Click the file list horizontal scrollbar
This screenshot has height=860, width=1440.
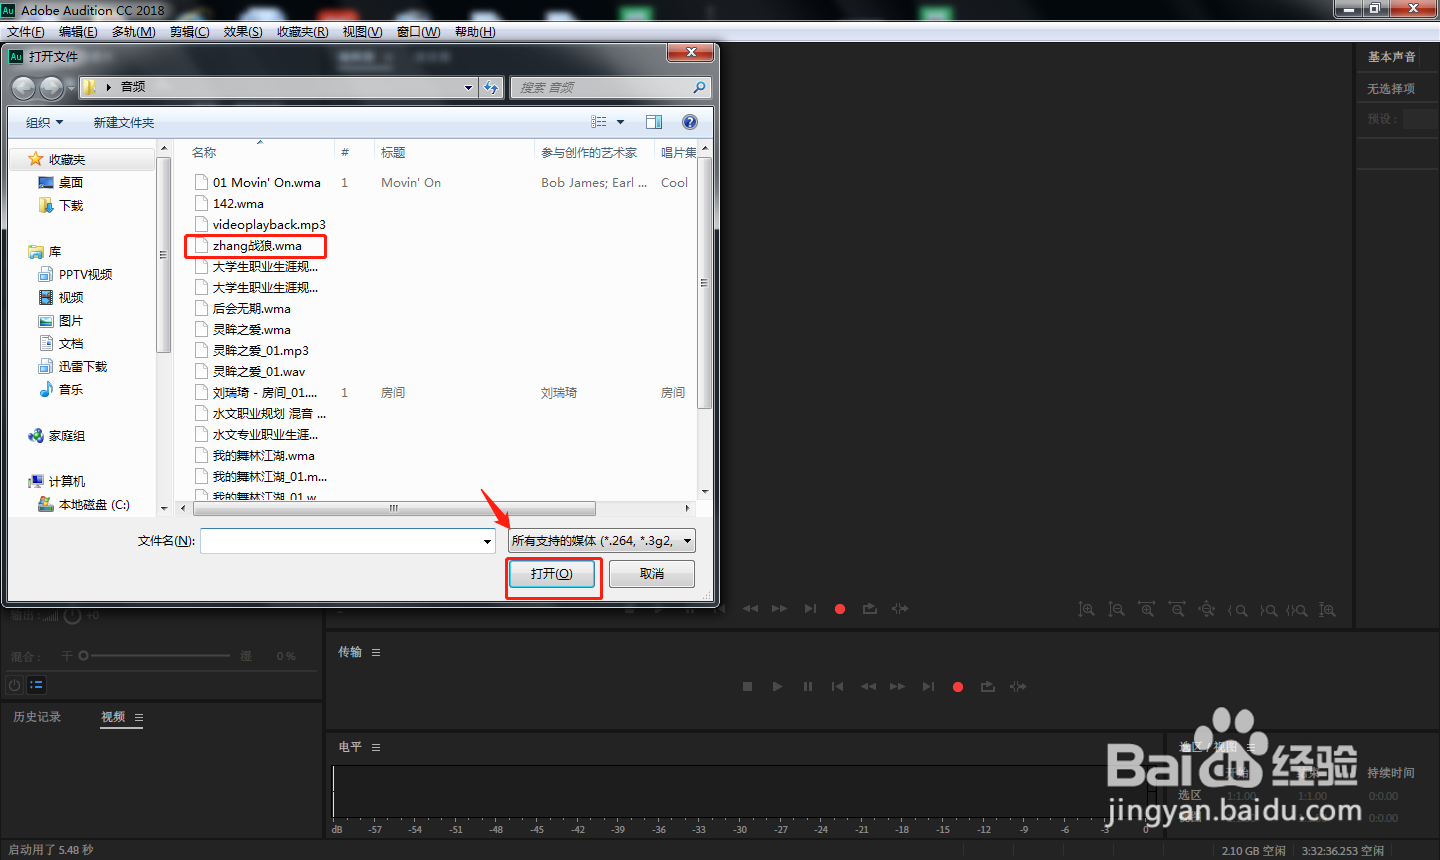(394, 508)
